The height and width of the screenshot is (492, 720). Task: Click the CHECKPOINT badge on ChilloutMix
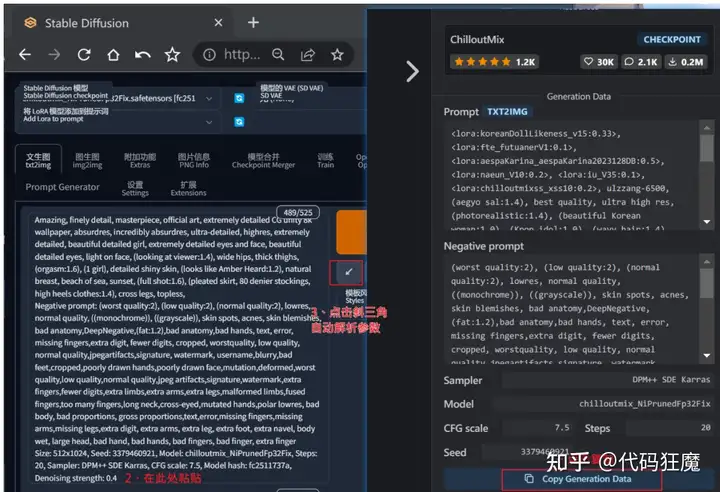point(672,40)
